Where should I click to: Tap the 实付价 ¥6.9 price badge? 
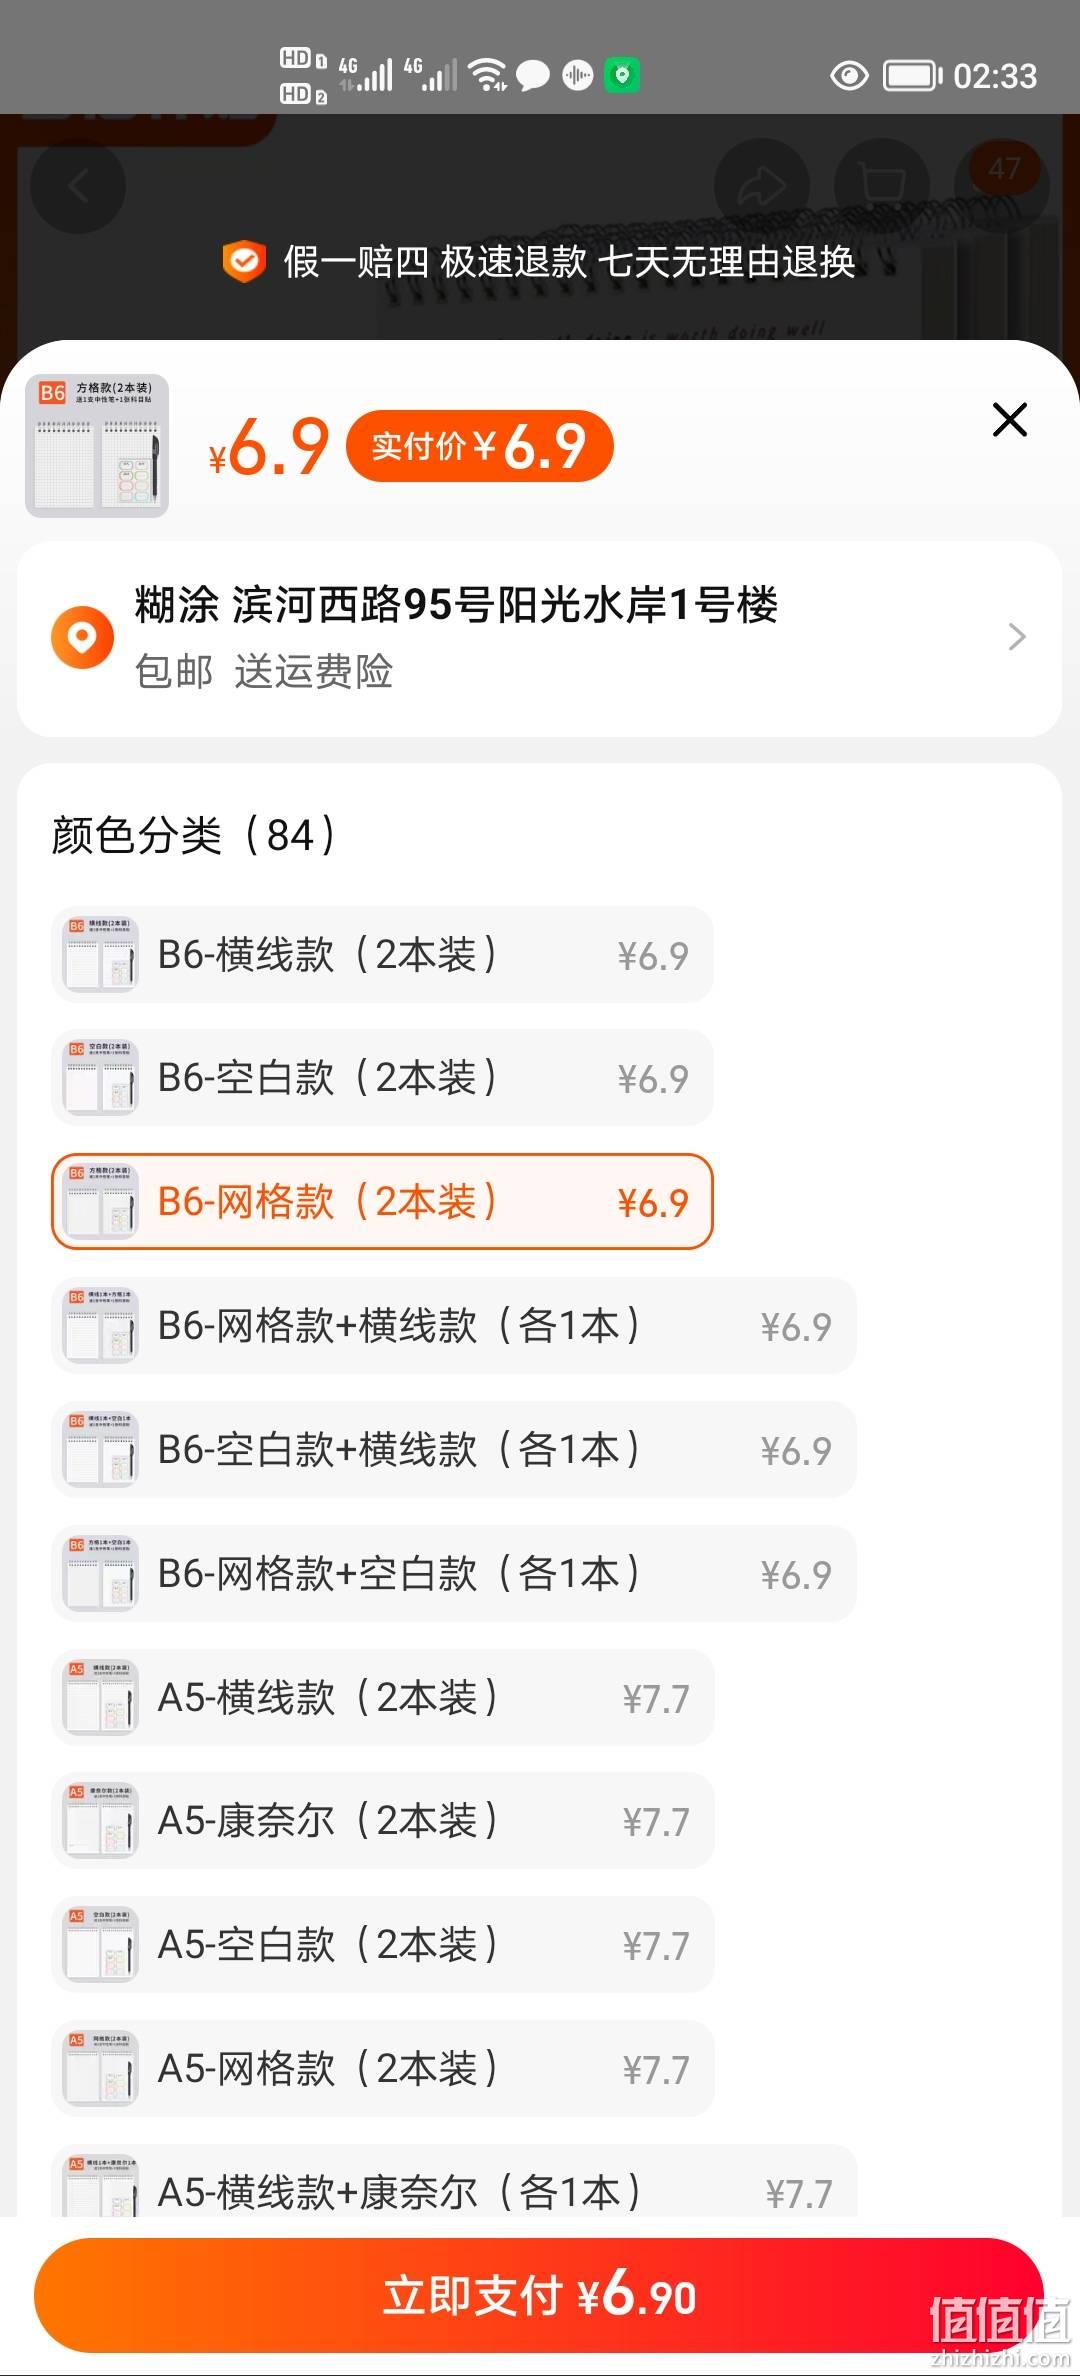pos(479,446)
